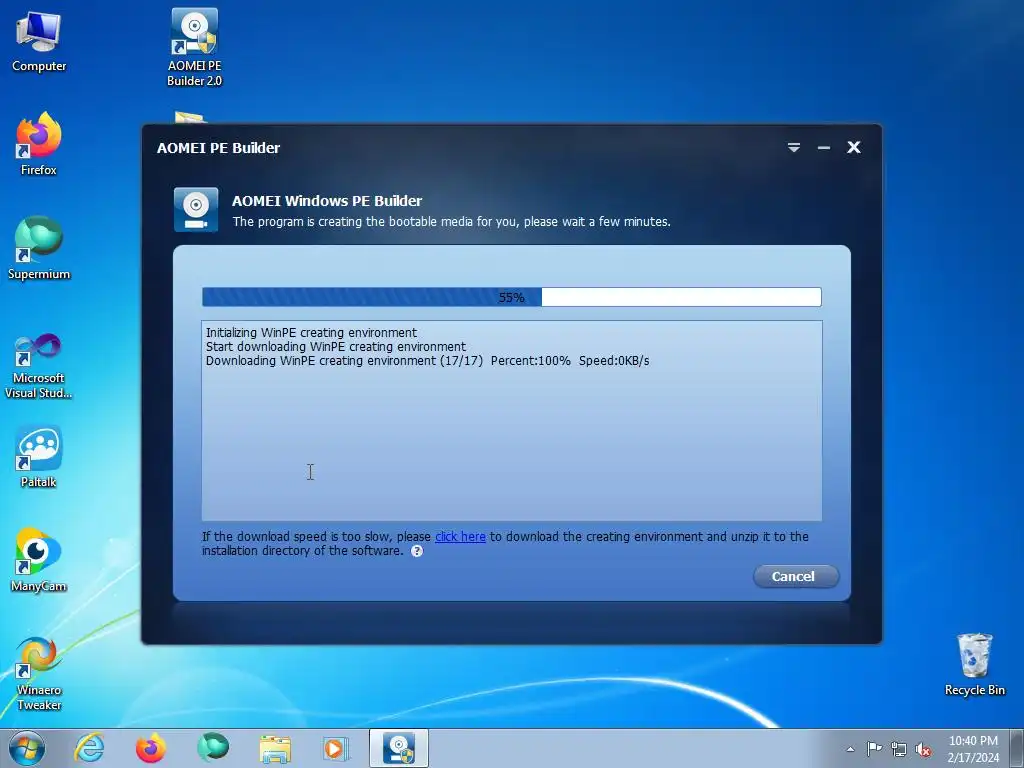Image resolution: width=1024 pixels, height=768 pixels.
Task: Cancel the bootable media creation
Action: point(796,576)
